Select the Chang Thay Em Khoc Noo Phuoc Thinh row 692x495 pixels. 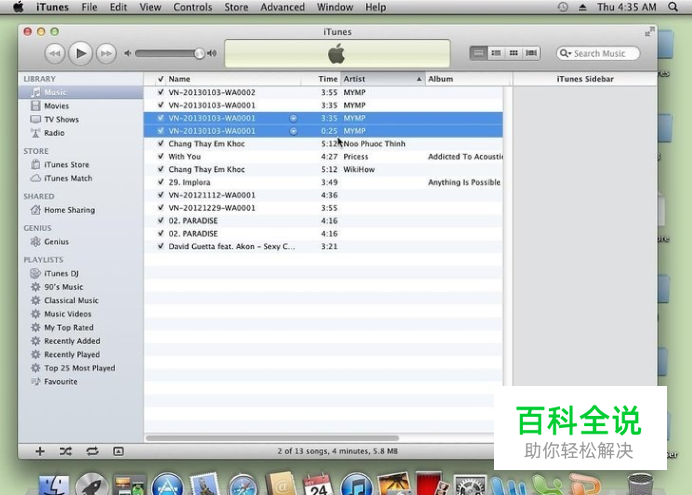323,144
